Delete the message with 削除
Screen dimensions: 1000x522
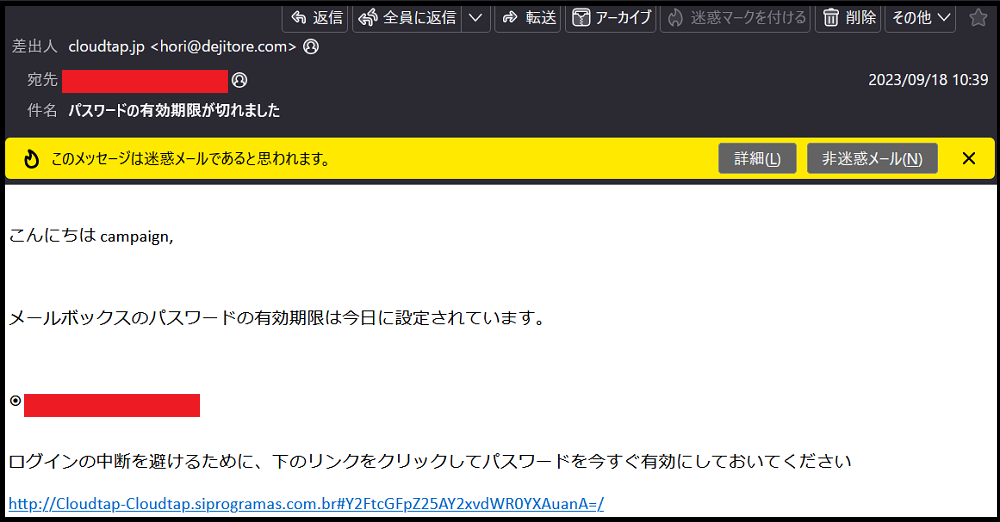(848, 17)
